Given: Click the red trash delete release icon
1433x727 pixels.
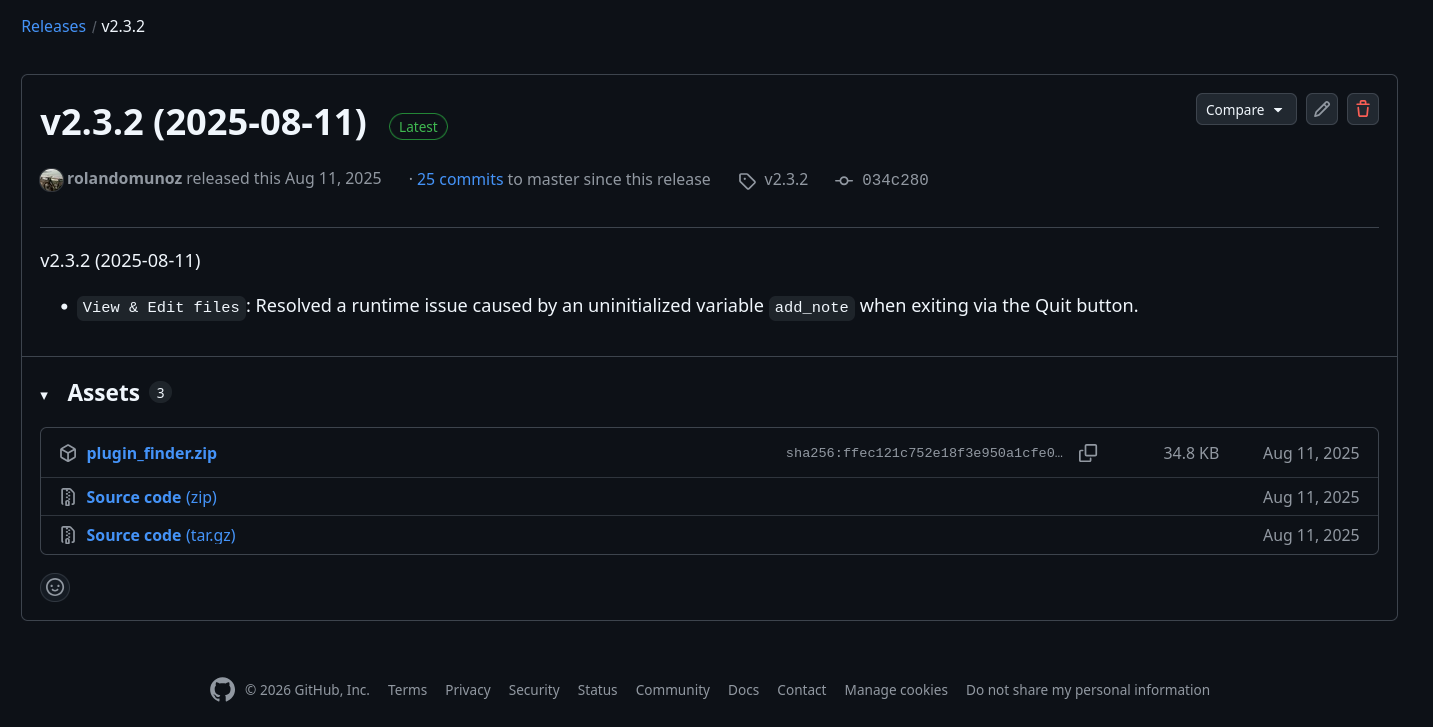Looking at the screenshot, I should click(x=1363, y=109).
